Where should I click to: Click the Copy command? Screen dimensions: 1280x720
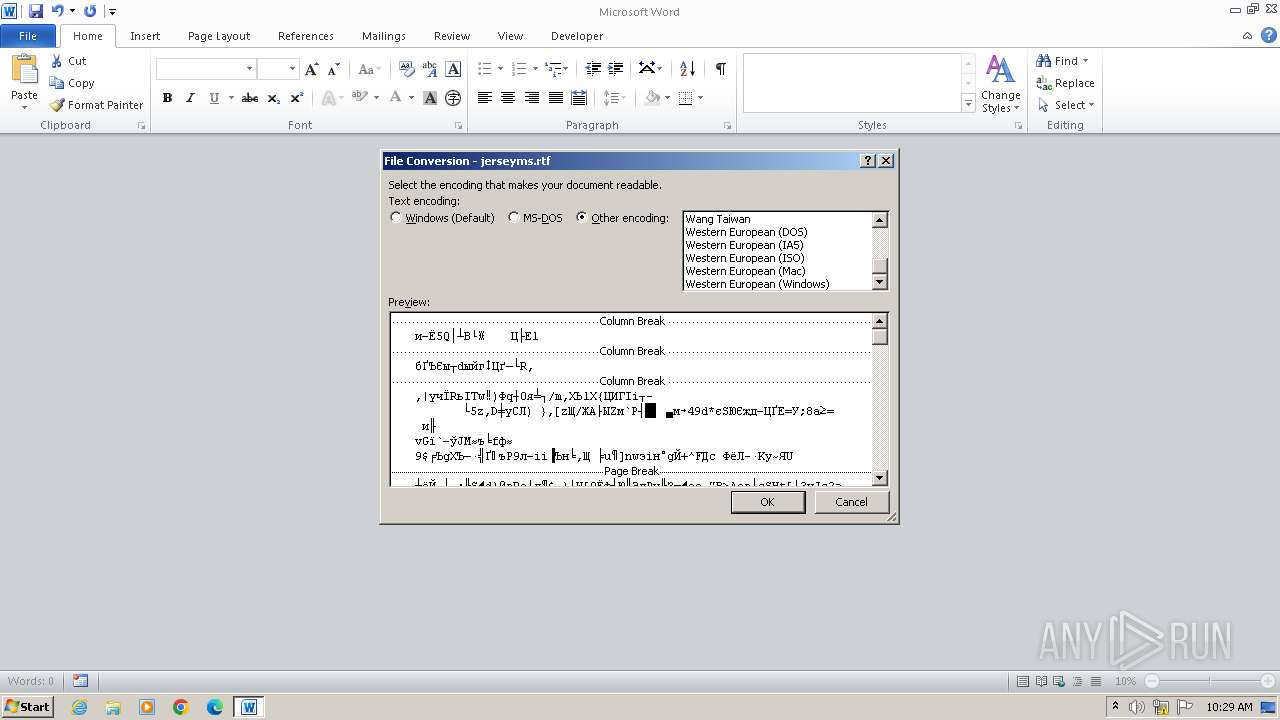tap(72, 83)
